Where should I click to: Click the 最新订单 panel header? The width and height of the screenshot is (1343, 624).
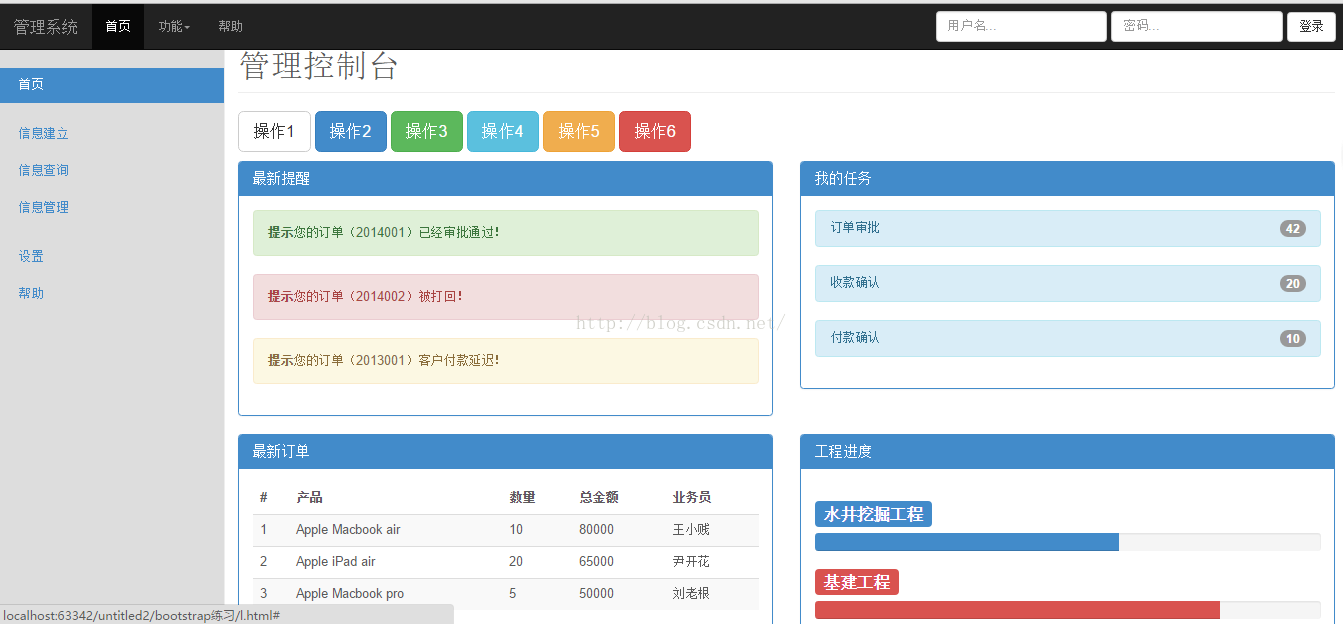pos(506,452)
